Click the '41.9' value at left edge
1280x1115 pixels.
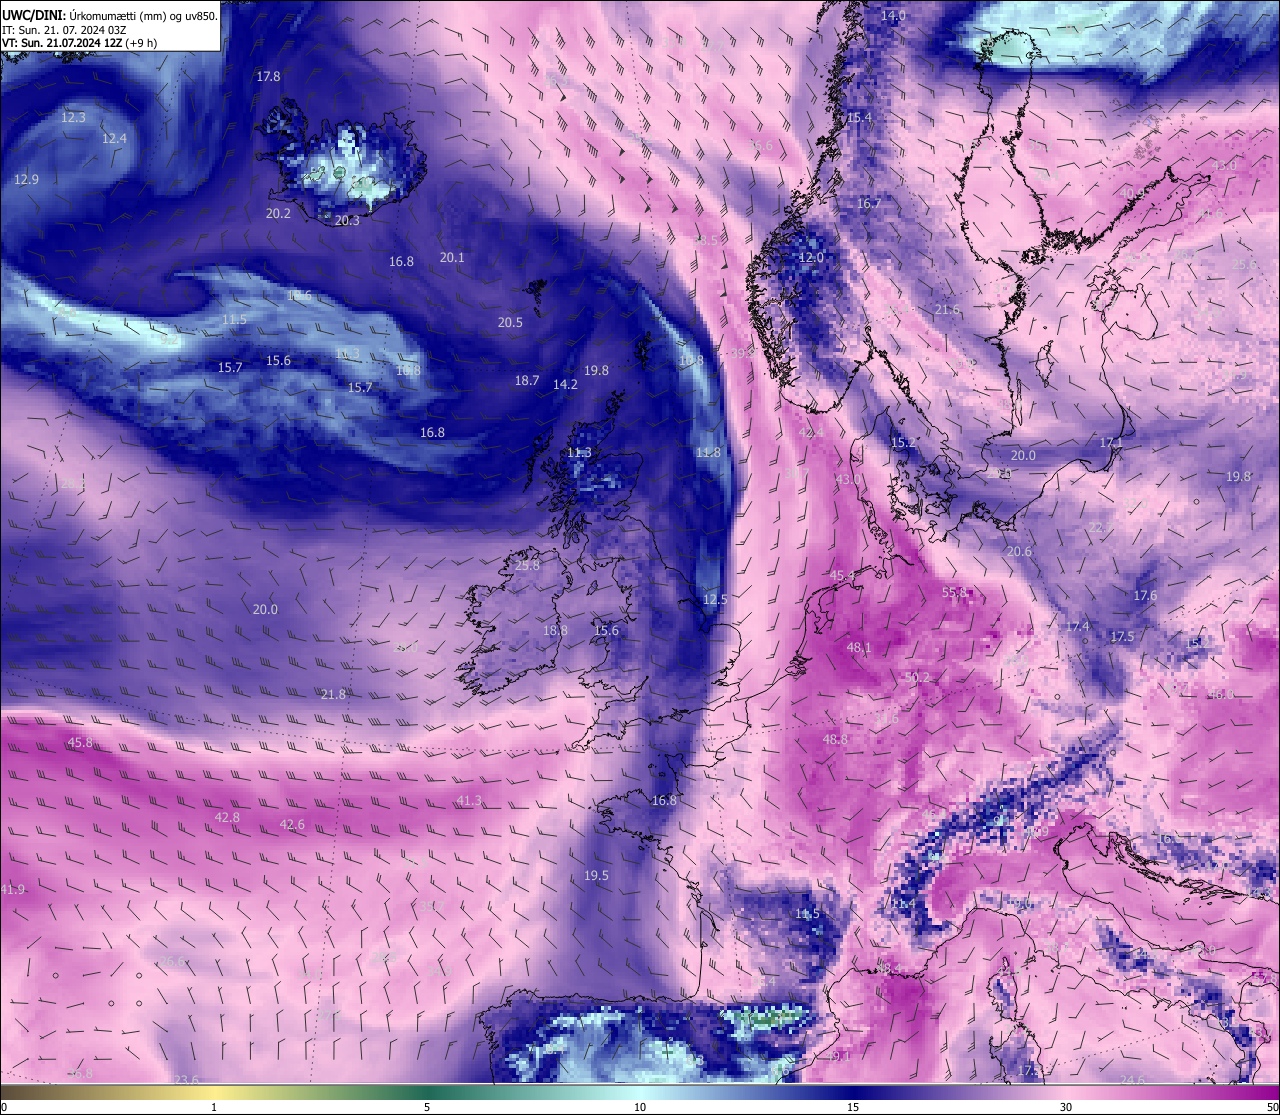click(12, 889)
